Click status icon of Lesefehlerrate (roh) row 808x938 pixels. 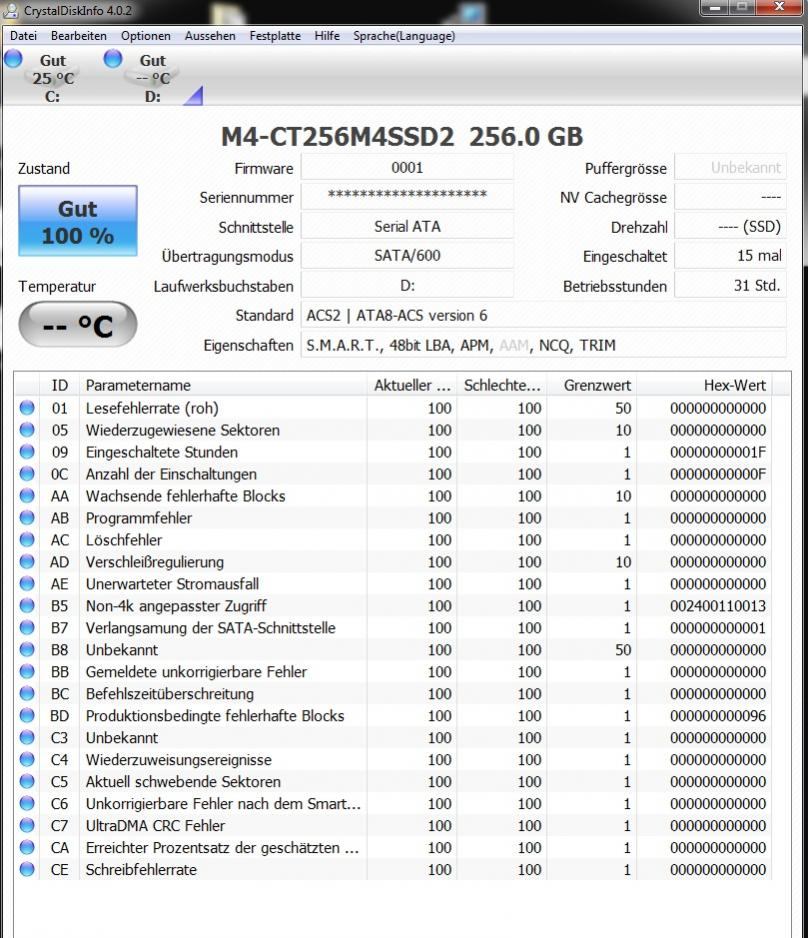coord(27,407)
